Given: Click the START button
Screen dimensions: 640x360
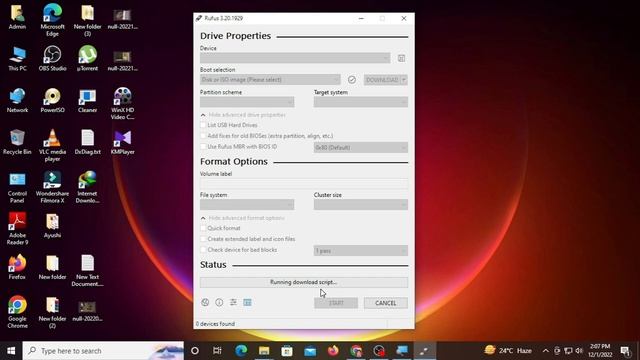Looking at the screenshot, I should coord(336,303).
